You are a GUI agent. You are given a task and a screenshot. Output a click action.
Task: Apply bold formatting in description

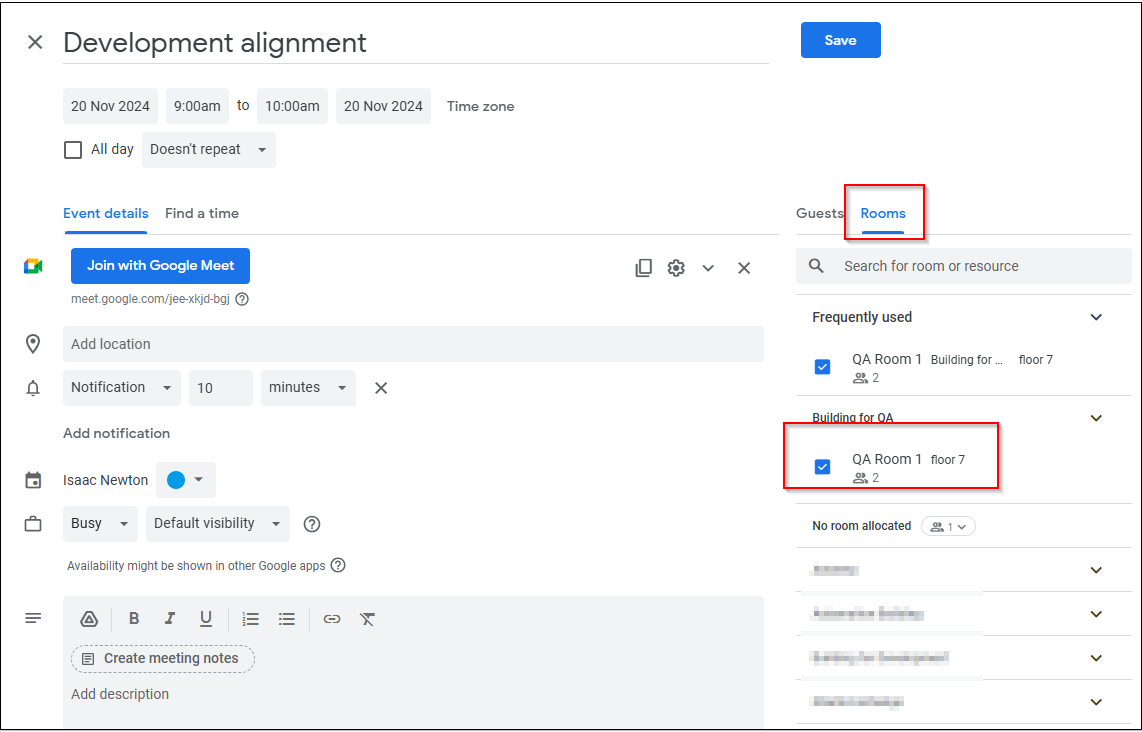(x=134, y=618)
